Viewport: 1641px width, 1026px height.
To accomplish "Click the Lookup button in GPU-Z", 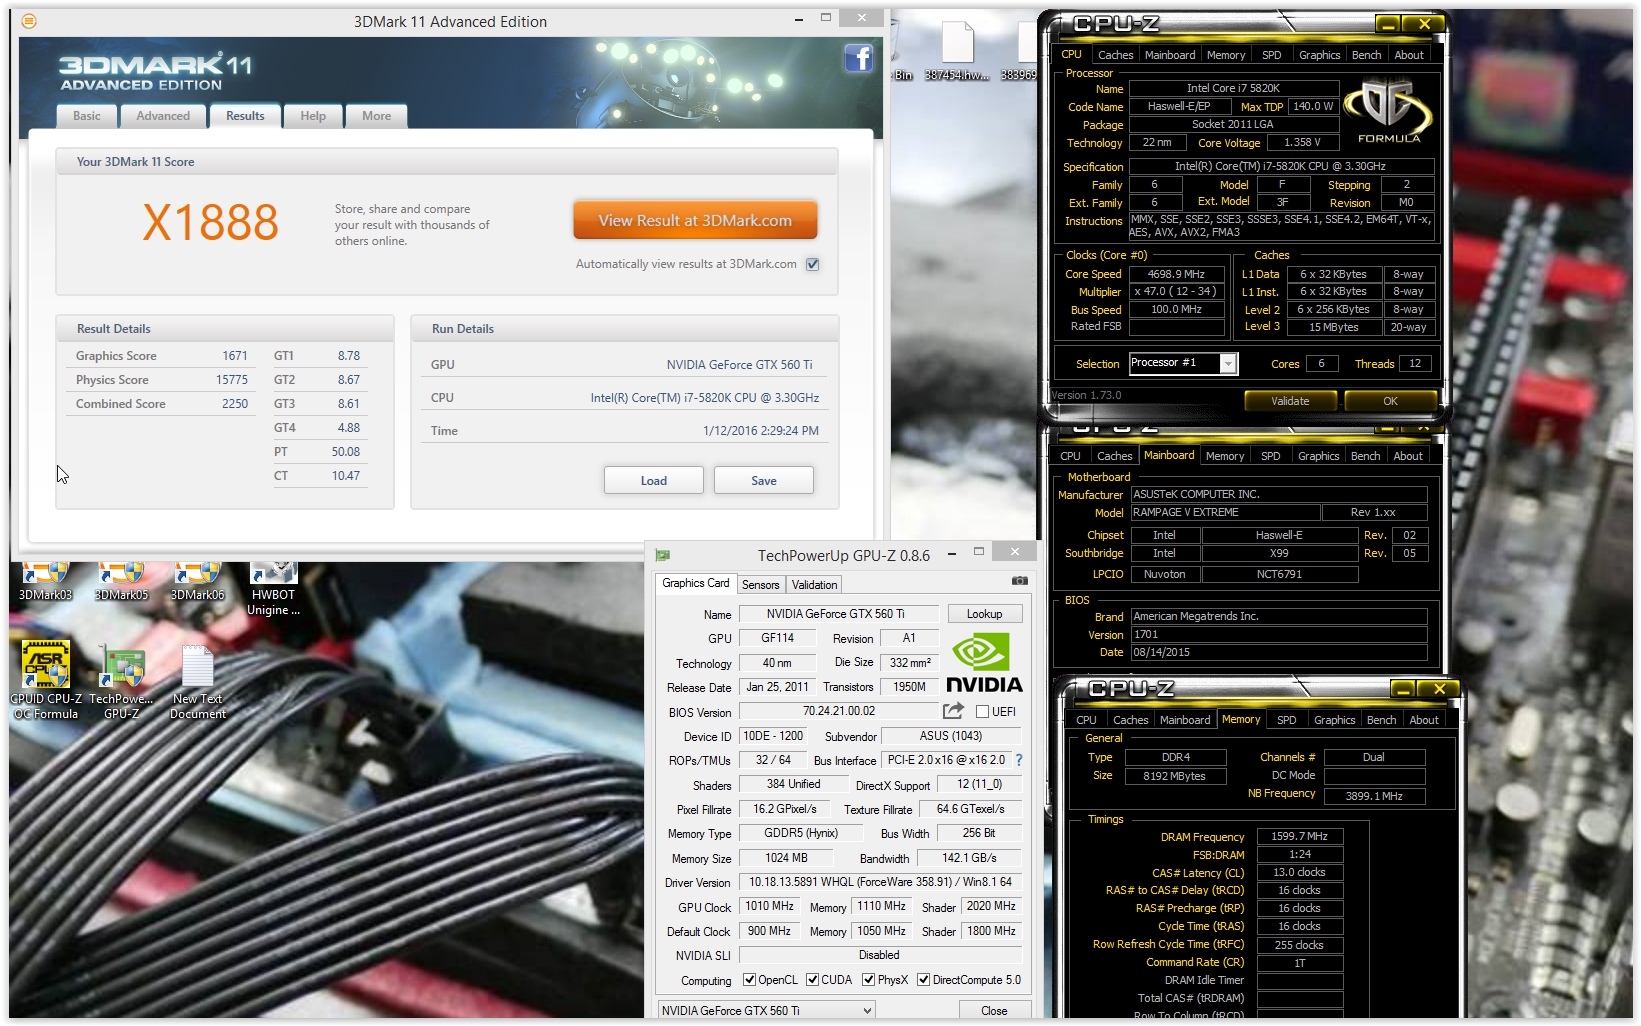I will coord(985,614).
